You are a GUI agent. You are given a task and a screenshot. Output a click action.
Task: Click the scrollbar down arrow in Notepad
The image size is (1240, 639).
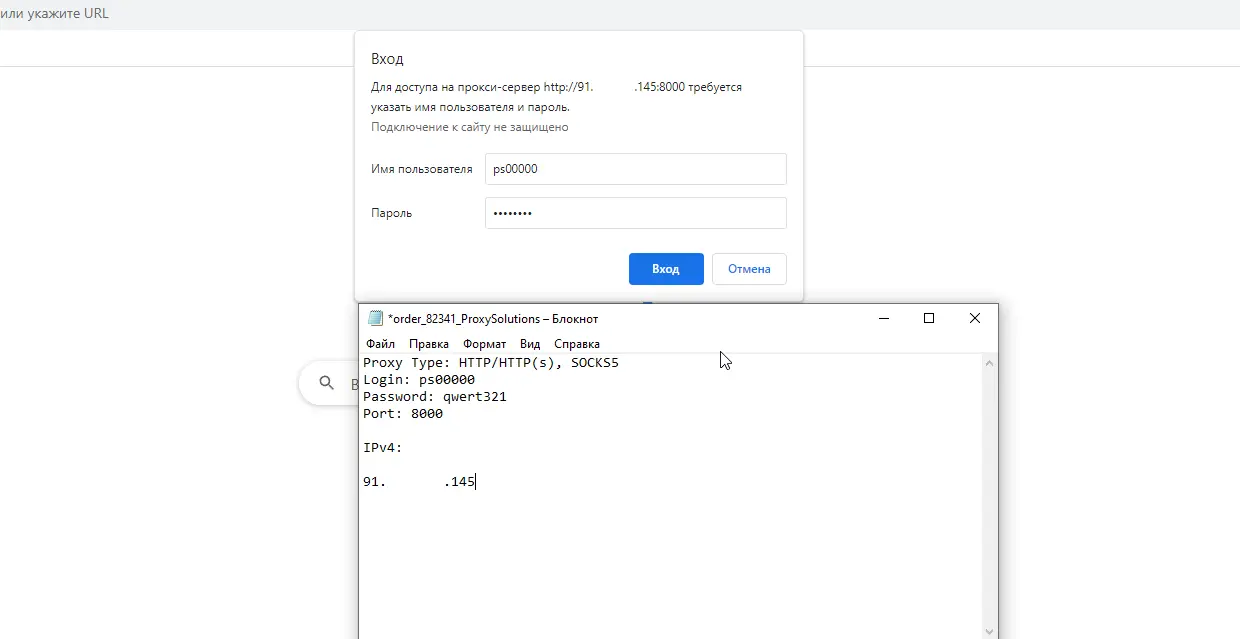[x=989, y=631]
